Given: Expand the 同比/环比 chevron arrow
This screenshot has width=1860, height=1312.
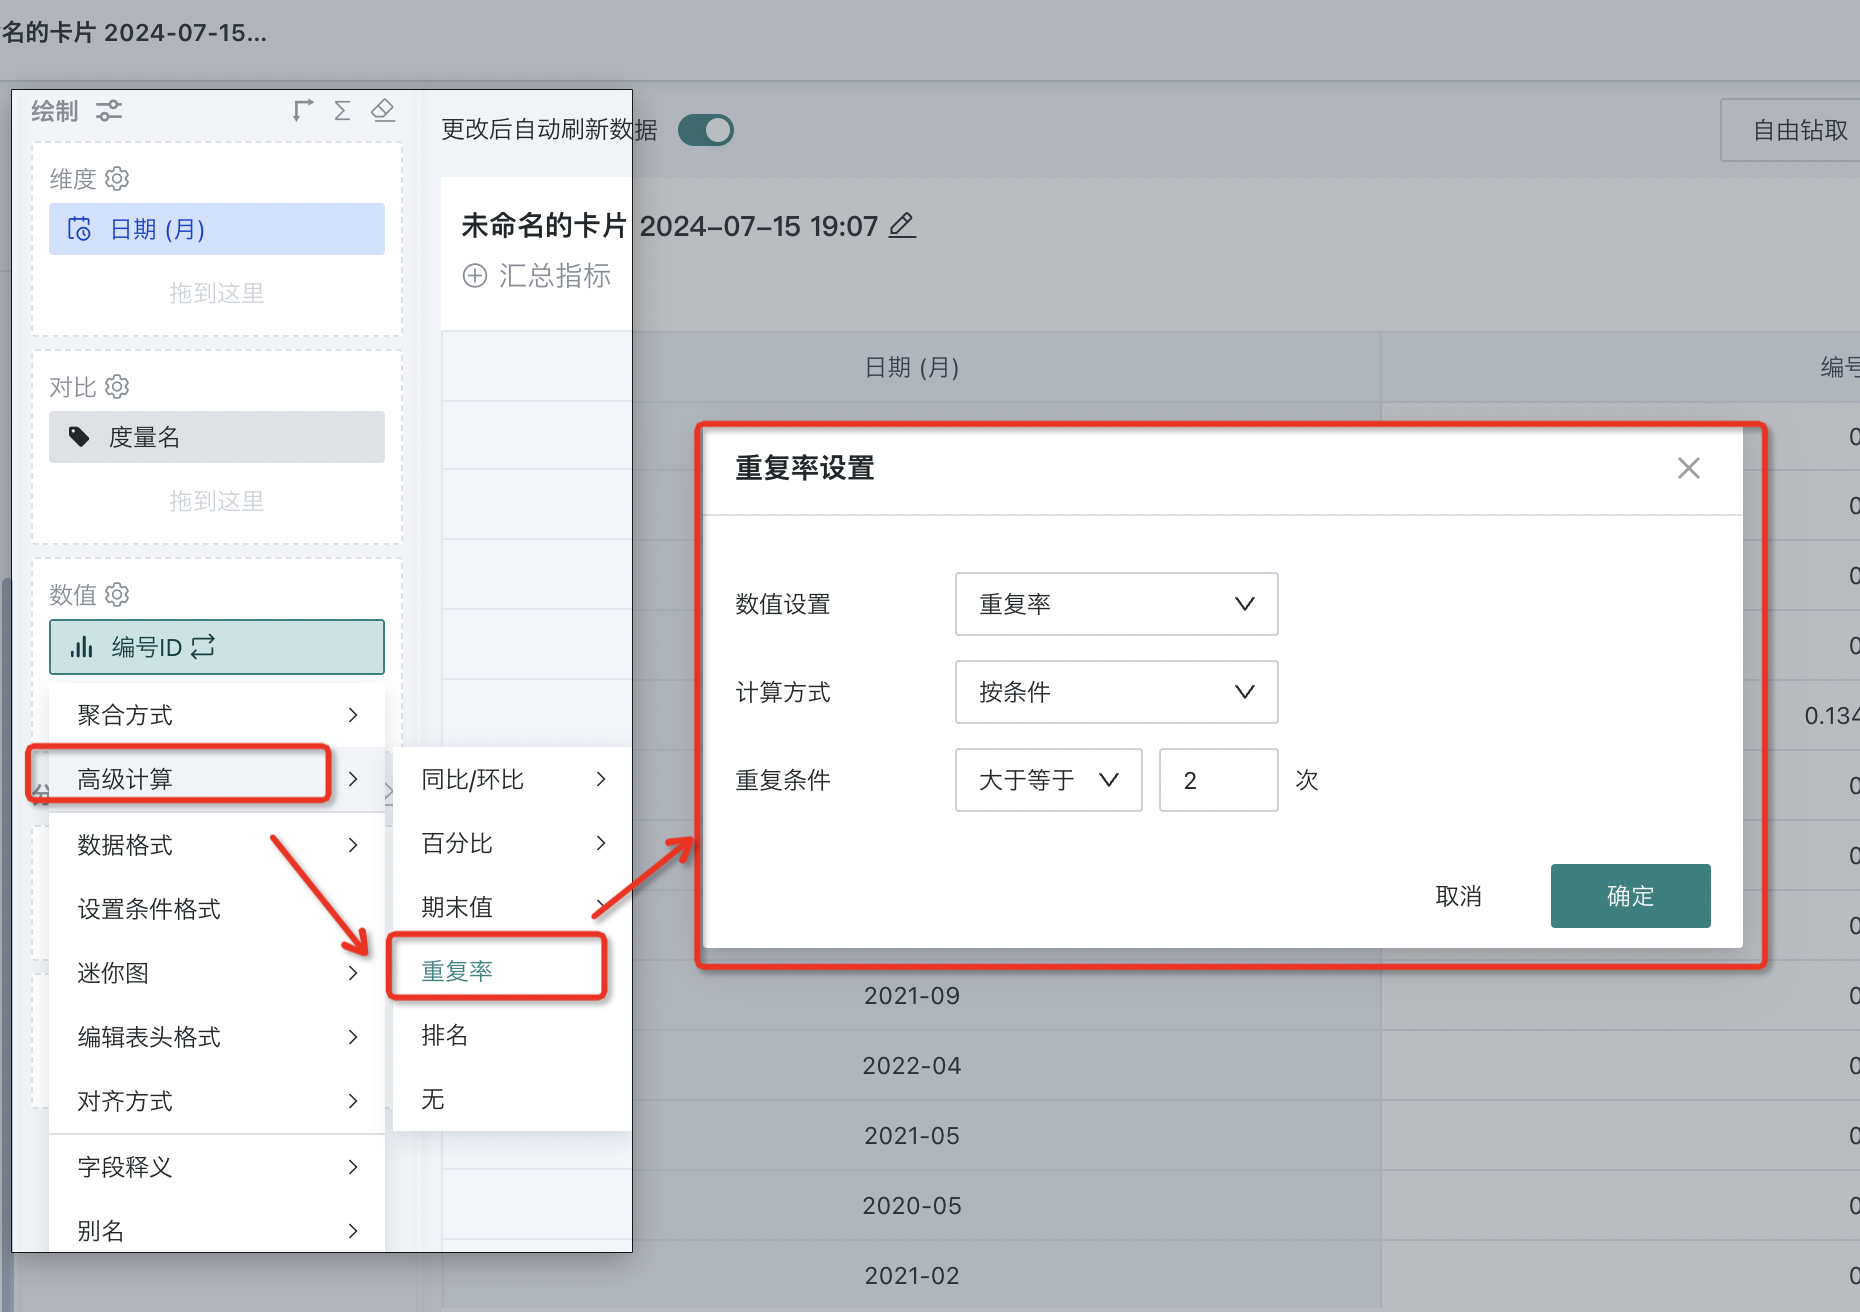Looking at the screenshot, I should tap(601, 779).
